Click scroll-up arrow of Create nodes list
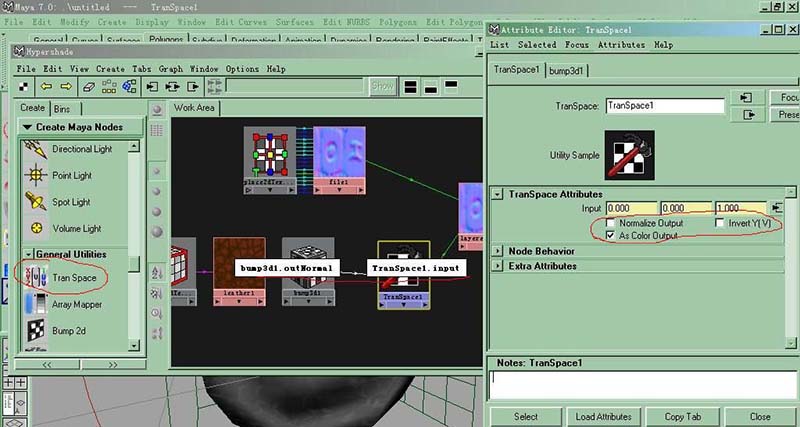The width and height of the screenshot is (800, 427). click(x=134, y=146)
